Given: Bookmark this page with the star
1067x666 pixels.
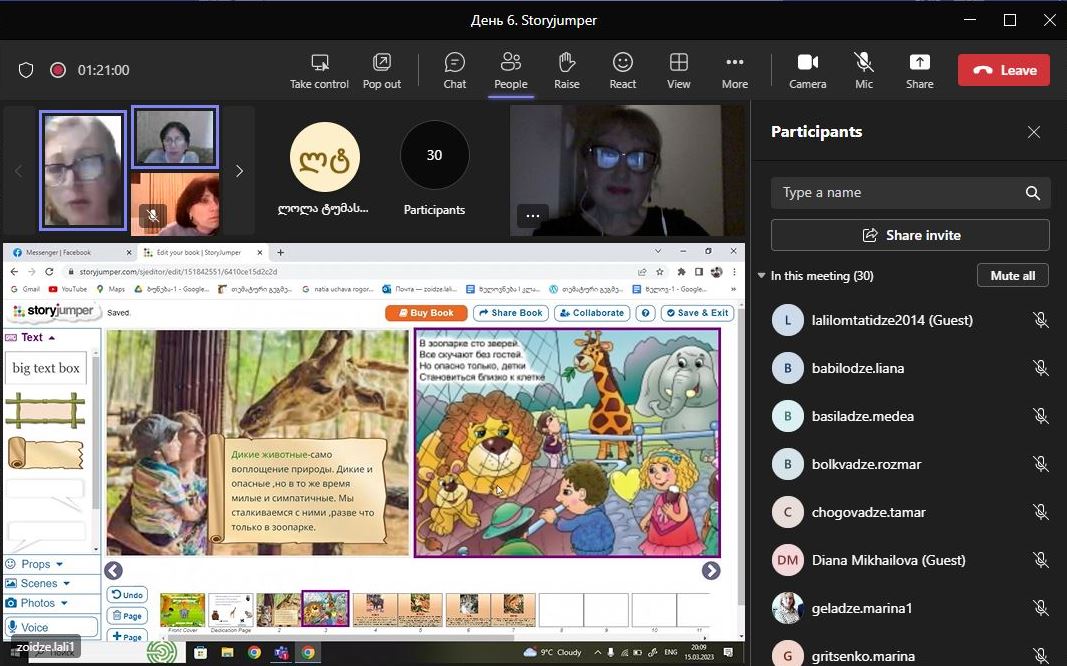Looking at the screenshot, I should (x=659, y=271).
